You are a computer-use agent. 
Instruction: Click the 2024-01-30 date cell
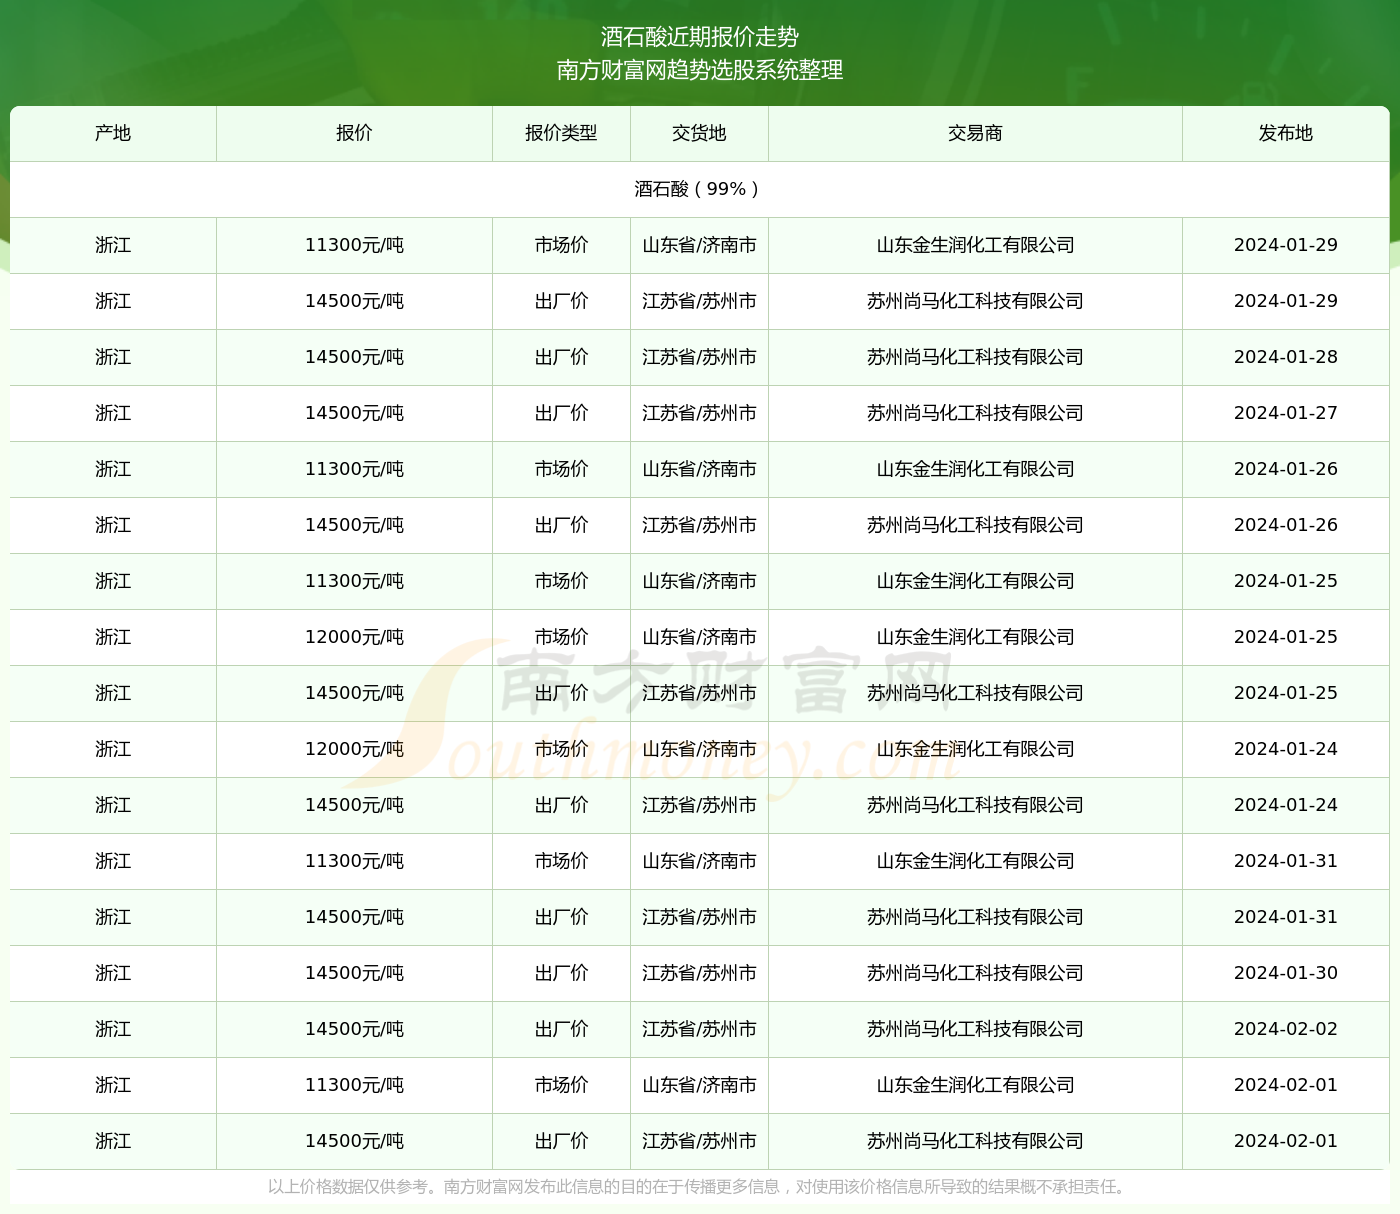1285,973
